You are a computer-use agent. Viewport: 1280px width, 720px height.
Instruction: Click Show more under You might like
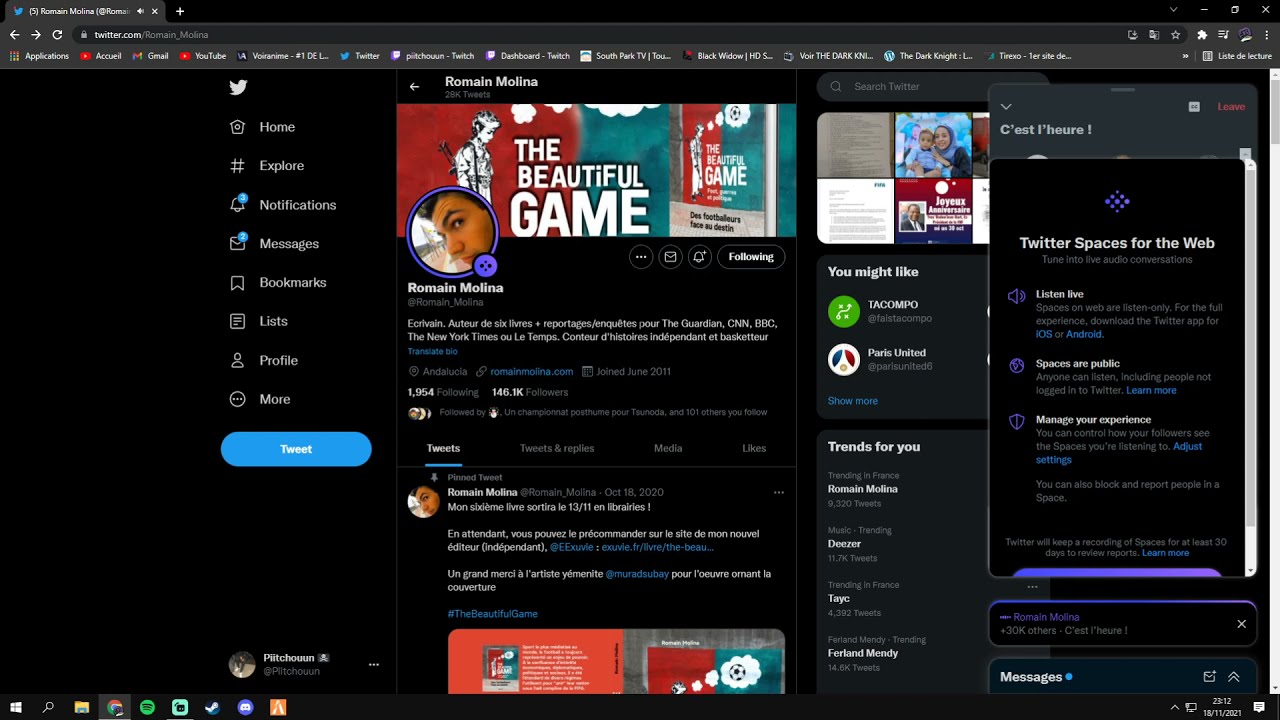click(853, 401)
